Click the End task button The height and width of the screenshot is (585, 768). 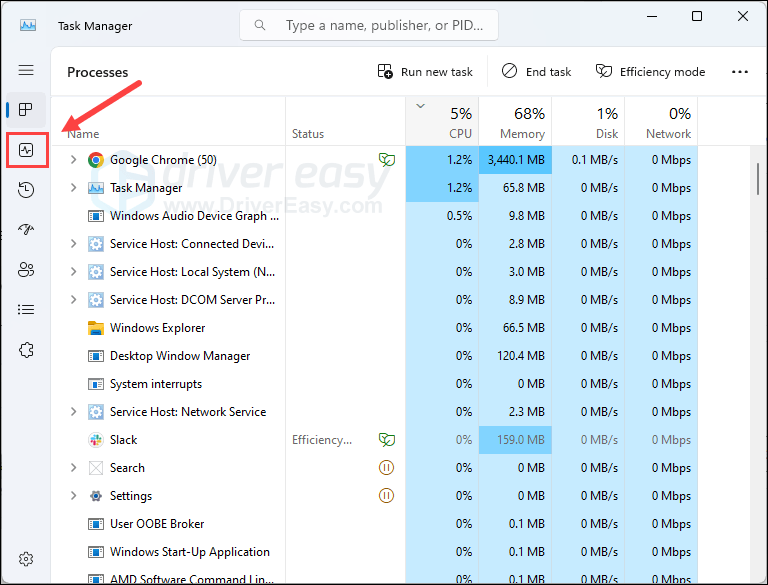536,72
